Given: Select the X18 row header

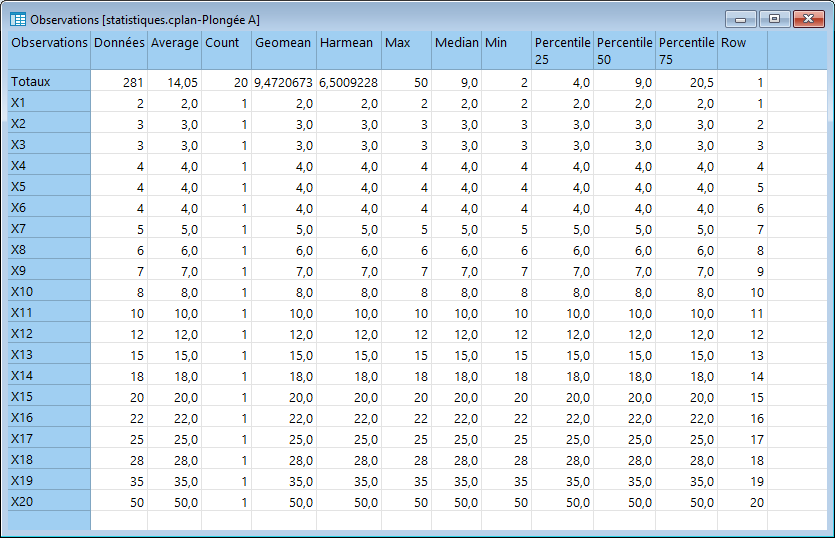Looking at the screenshot, I should [x=49, y=459].
